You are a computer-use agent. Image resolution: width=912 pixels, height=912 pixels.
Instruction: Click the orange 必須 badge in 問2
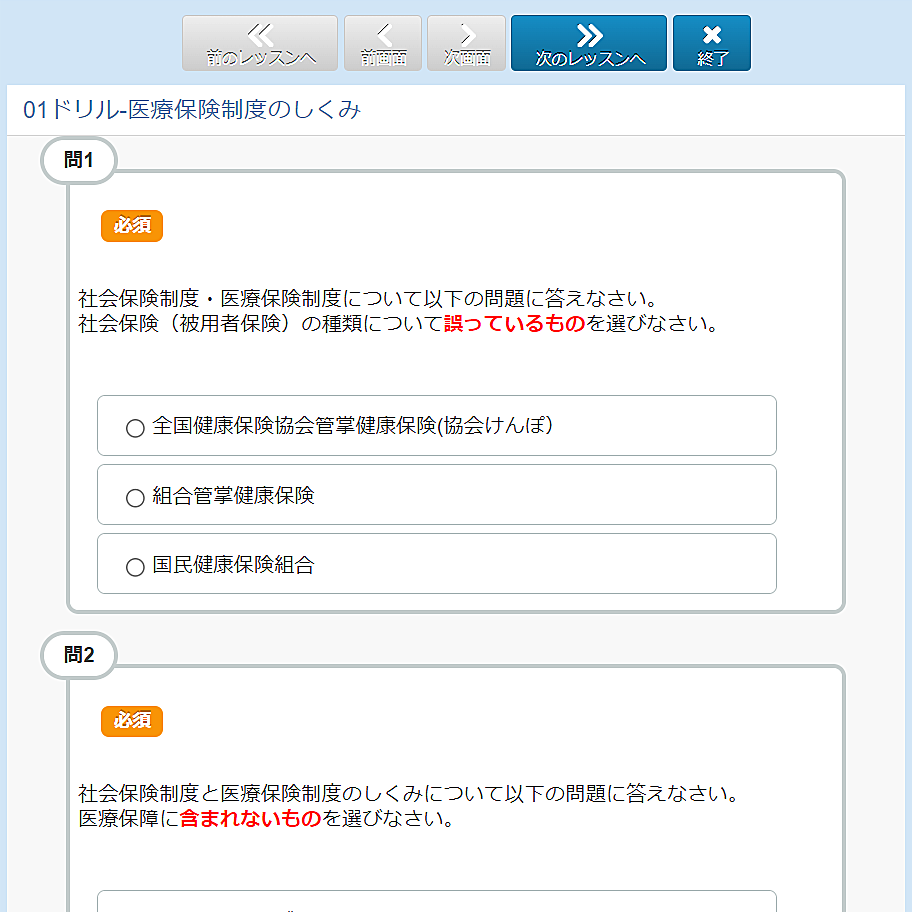pyautogui.click(x=132, y=721)
